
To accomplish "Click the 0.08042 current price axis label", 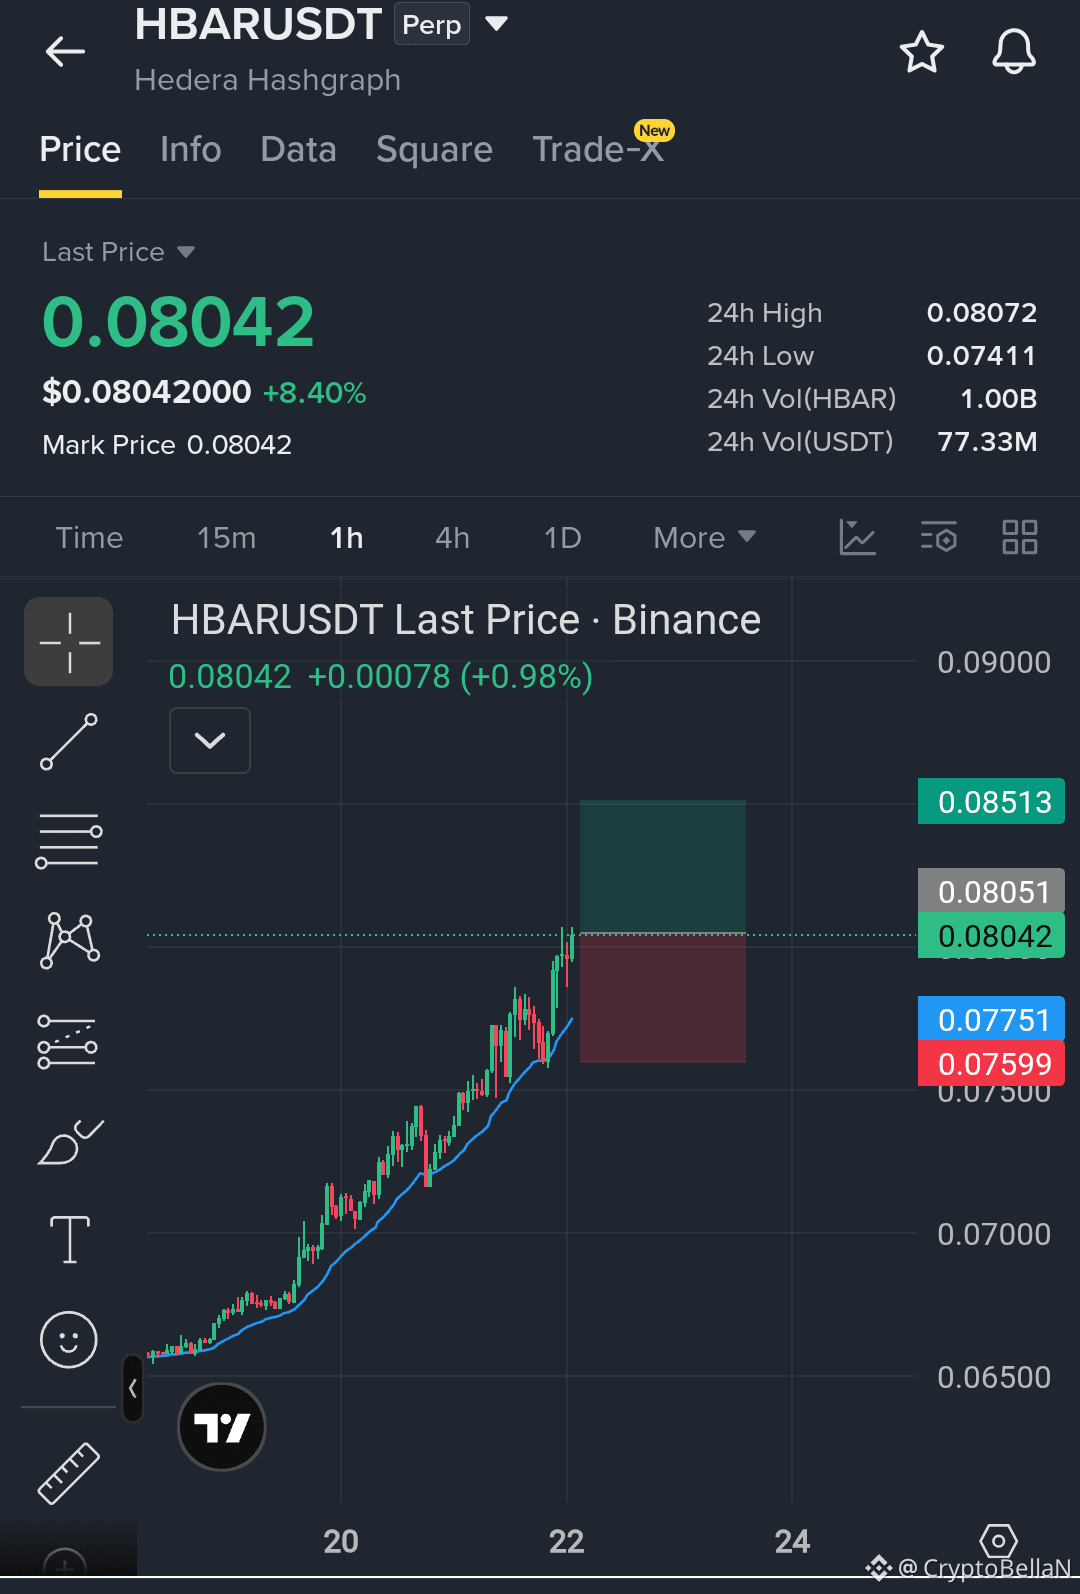I will click(991, 936).
